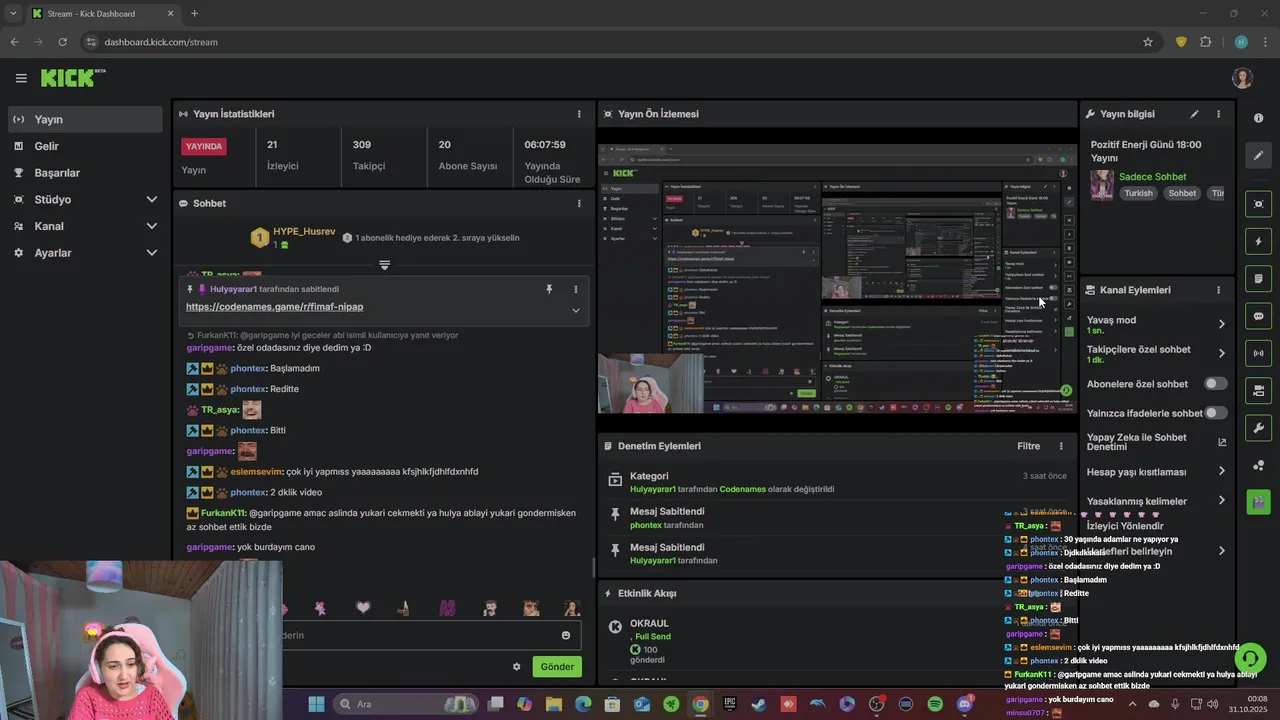Toggle Yalnızca ifadelerle sohbet switch
1280x720 pixels.
coord(1215,413)
